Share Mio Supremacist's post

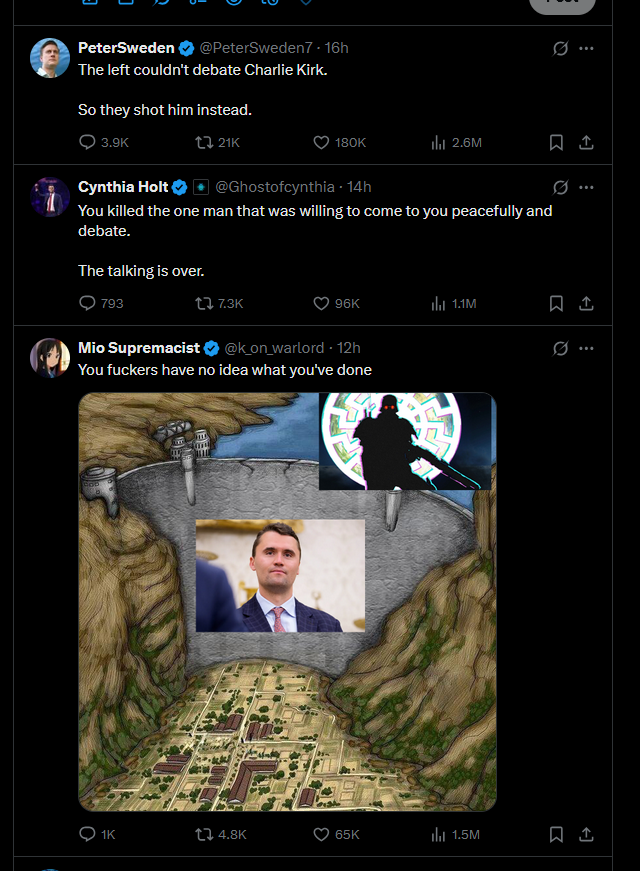click(x=586, y=834)
